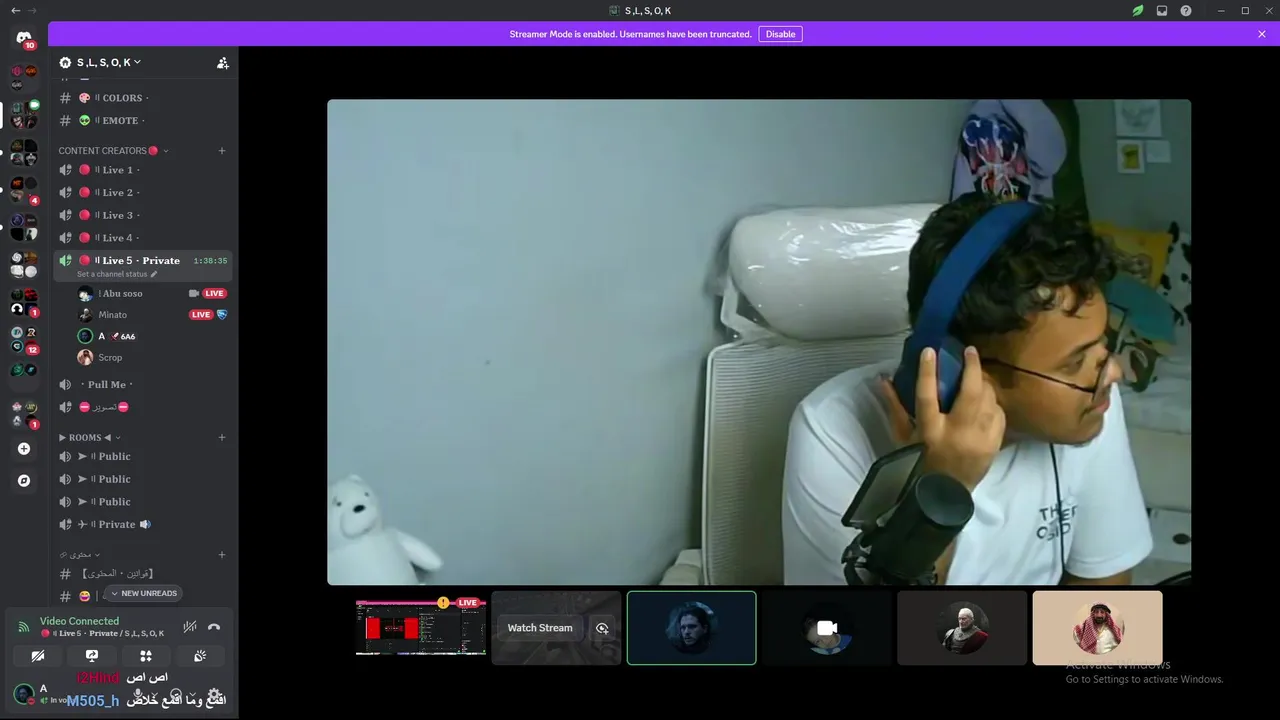Select the green-outlined speaking participant tile

click(x=692, y=628)
